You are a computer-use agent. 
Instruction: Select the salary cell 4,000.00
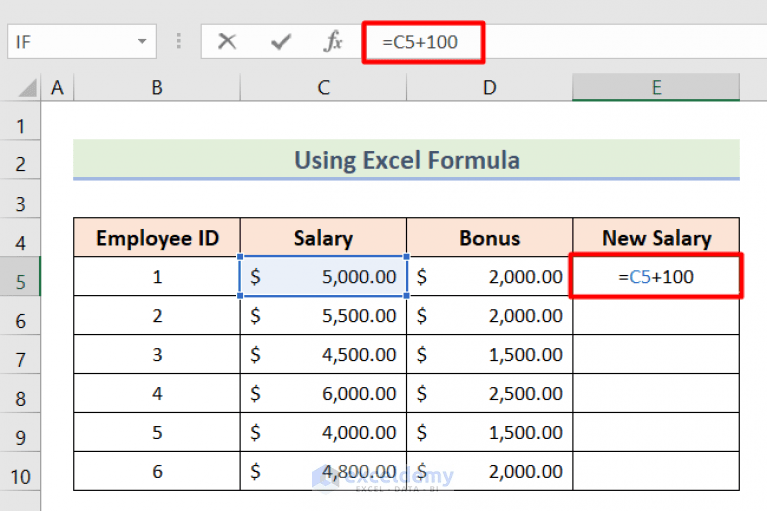coord(323,432)
